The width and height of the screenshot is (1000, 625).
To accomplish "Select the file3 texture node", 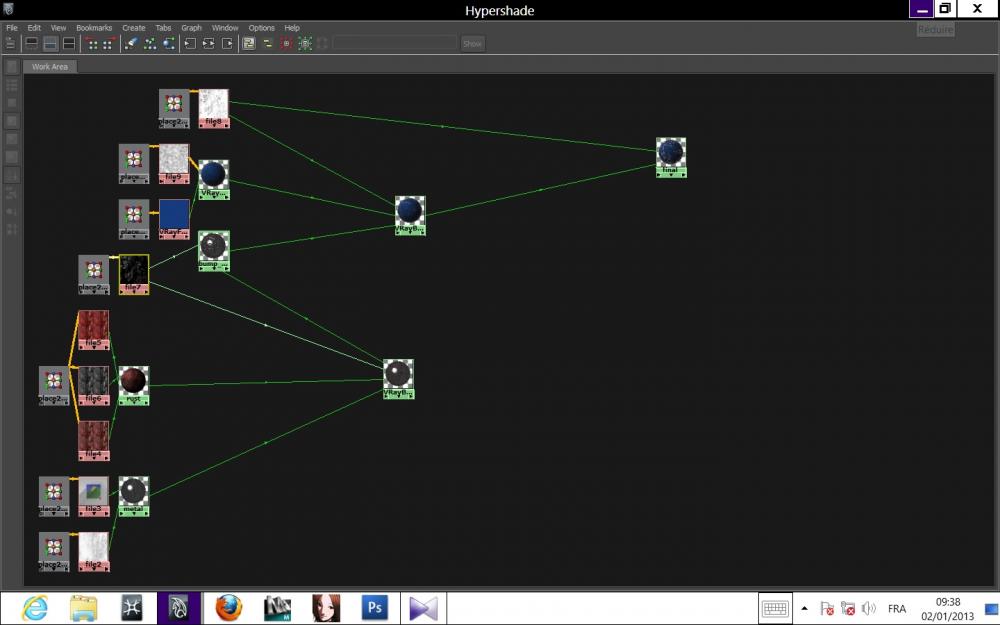I will pyautogui.click(x=94, y=496).
